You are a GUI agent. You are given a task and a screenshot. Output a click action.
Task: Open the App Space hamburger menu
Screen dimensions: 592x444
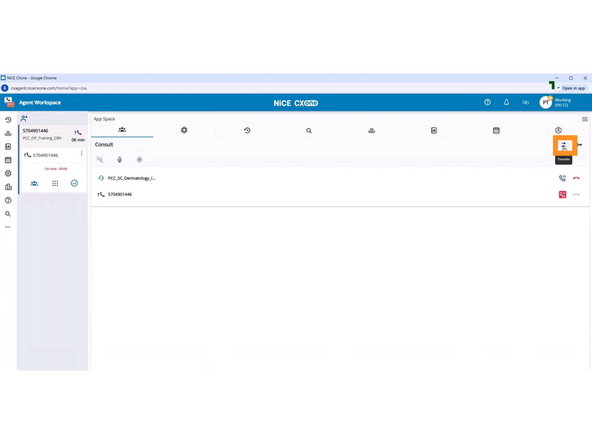[x=585, y=119]
